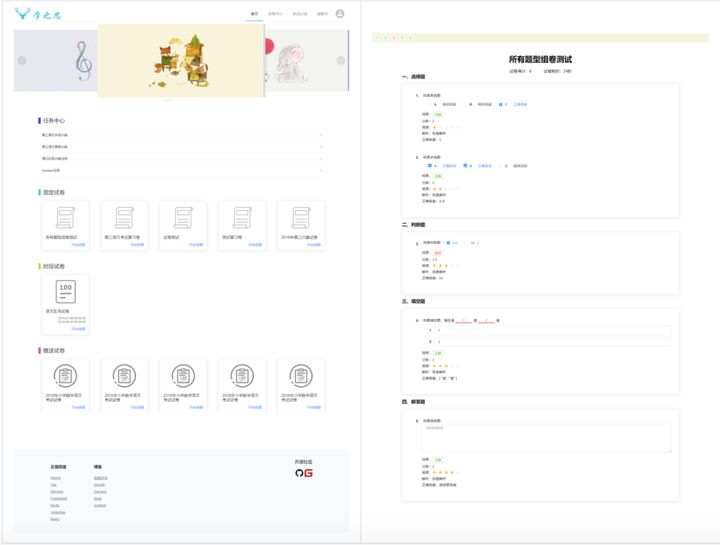Check checkbox C of multi-choice question 2
Screen dimensions: 720x545
coord(501,166)
